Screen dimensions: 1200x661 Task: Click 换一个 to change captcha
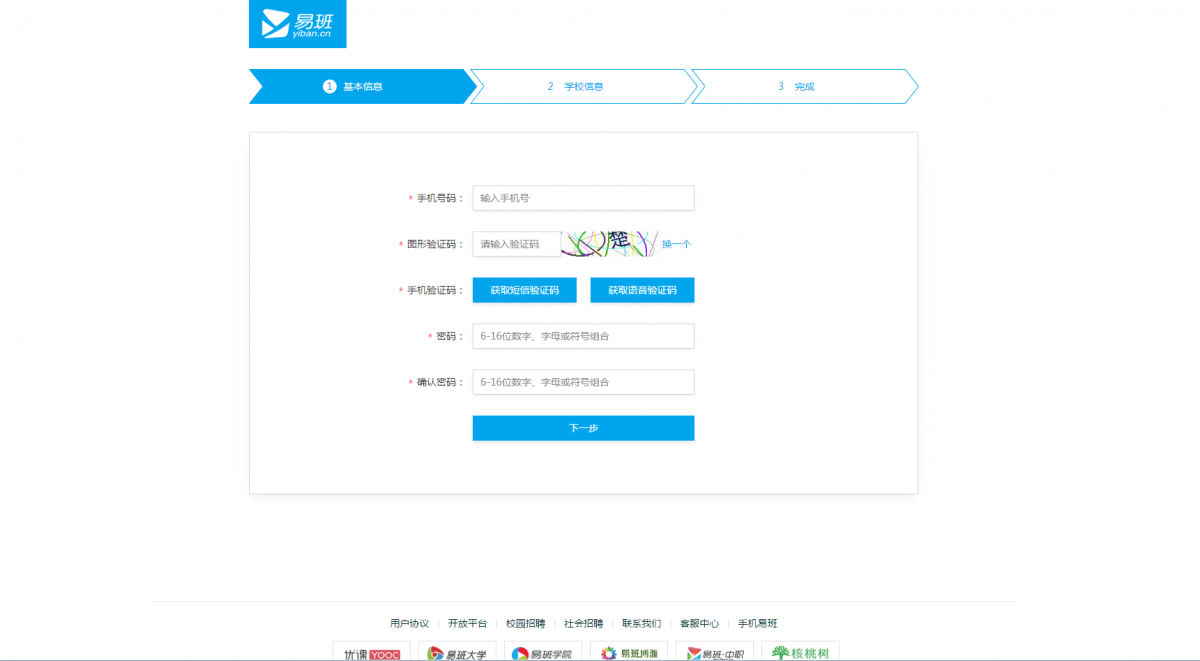point(676,244)
